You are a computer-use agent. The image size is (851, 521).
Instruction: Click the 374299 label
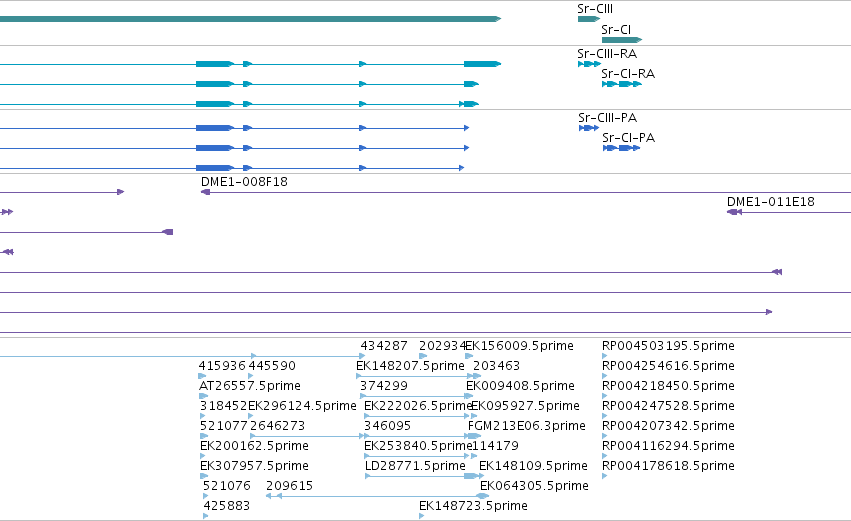point(384,386)
